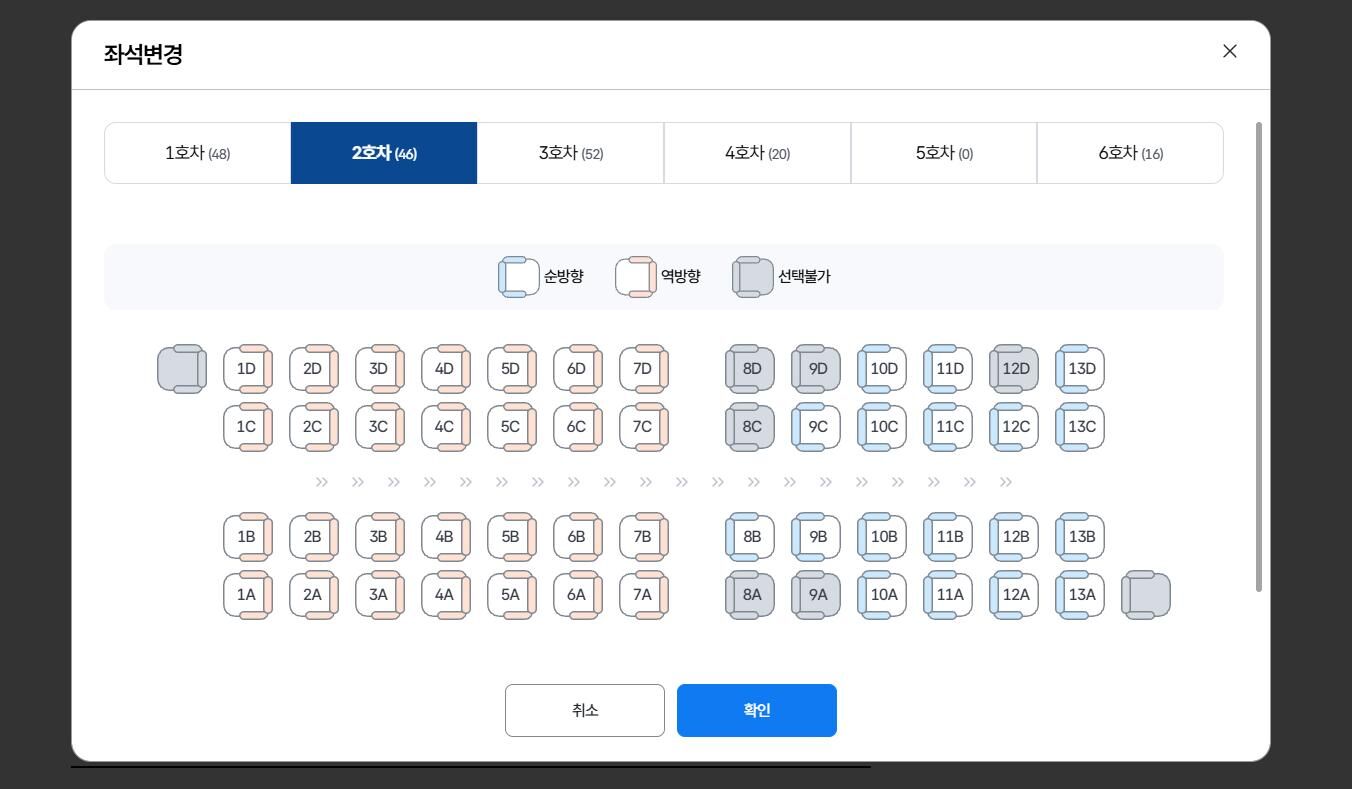The width and height of the screenshot is (1352, 789).
Task: Pick seat 2B
Action: 313,537
